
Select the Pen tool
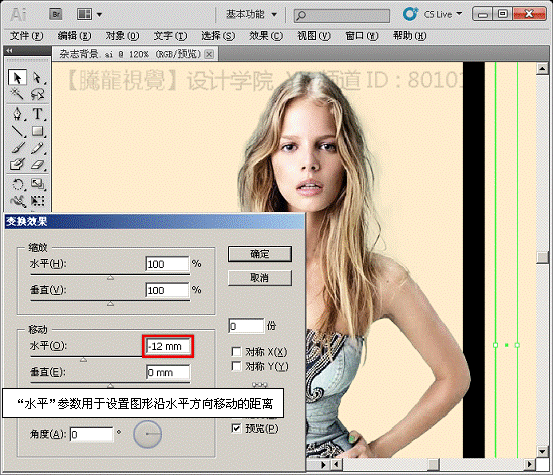point(17,114)
